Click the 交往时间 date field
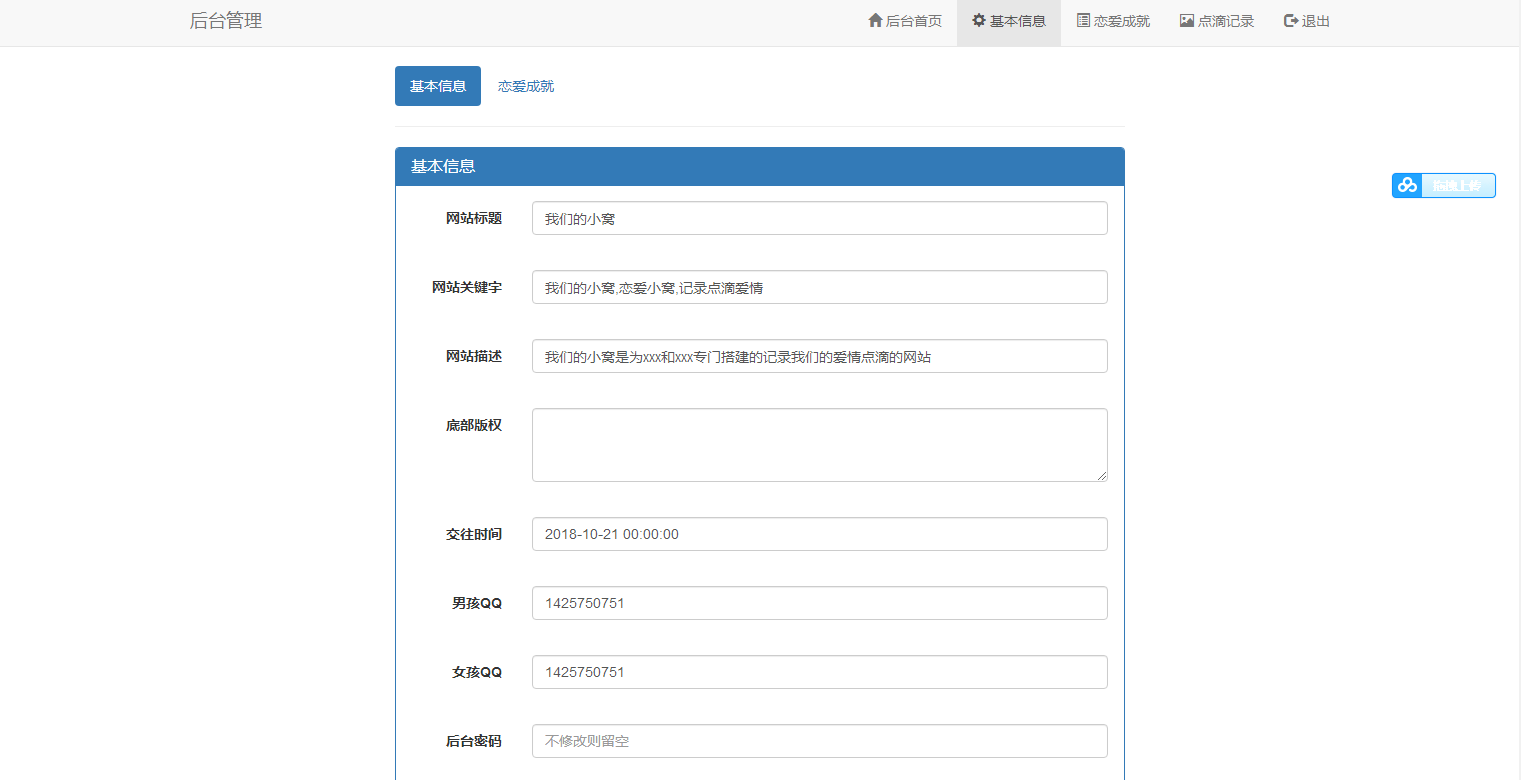 click(x=820, y=534)
